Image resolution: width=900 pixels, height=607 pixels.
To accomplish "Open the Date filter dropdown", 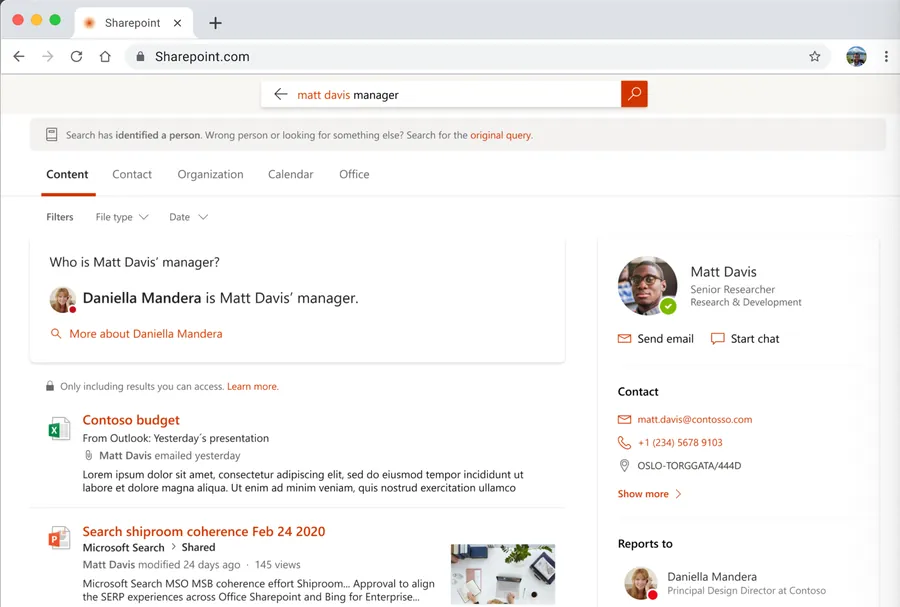I will click(188, 217).
